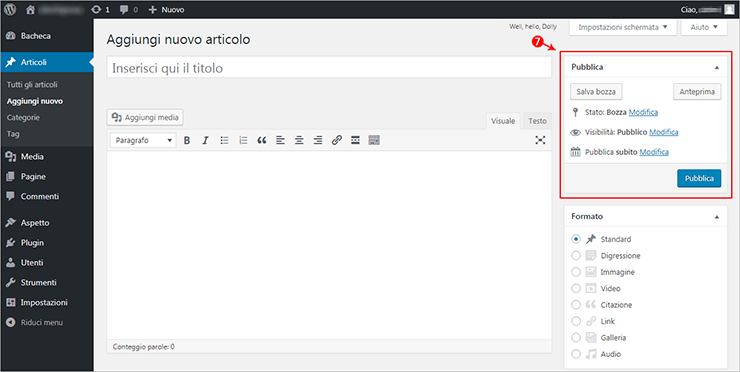
Task: Align text center
Action: [299, 140]
